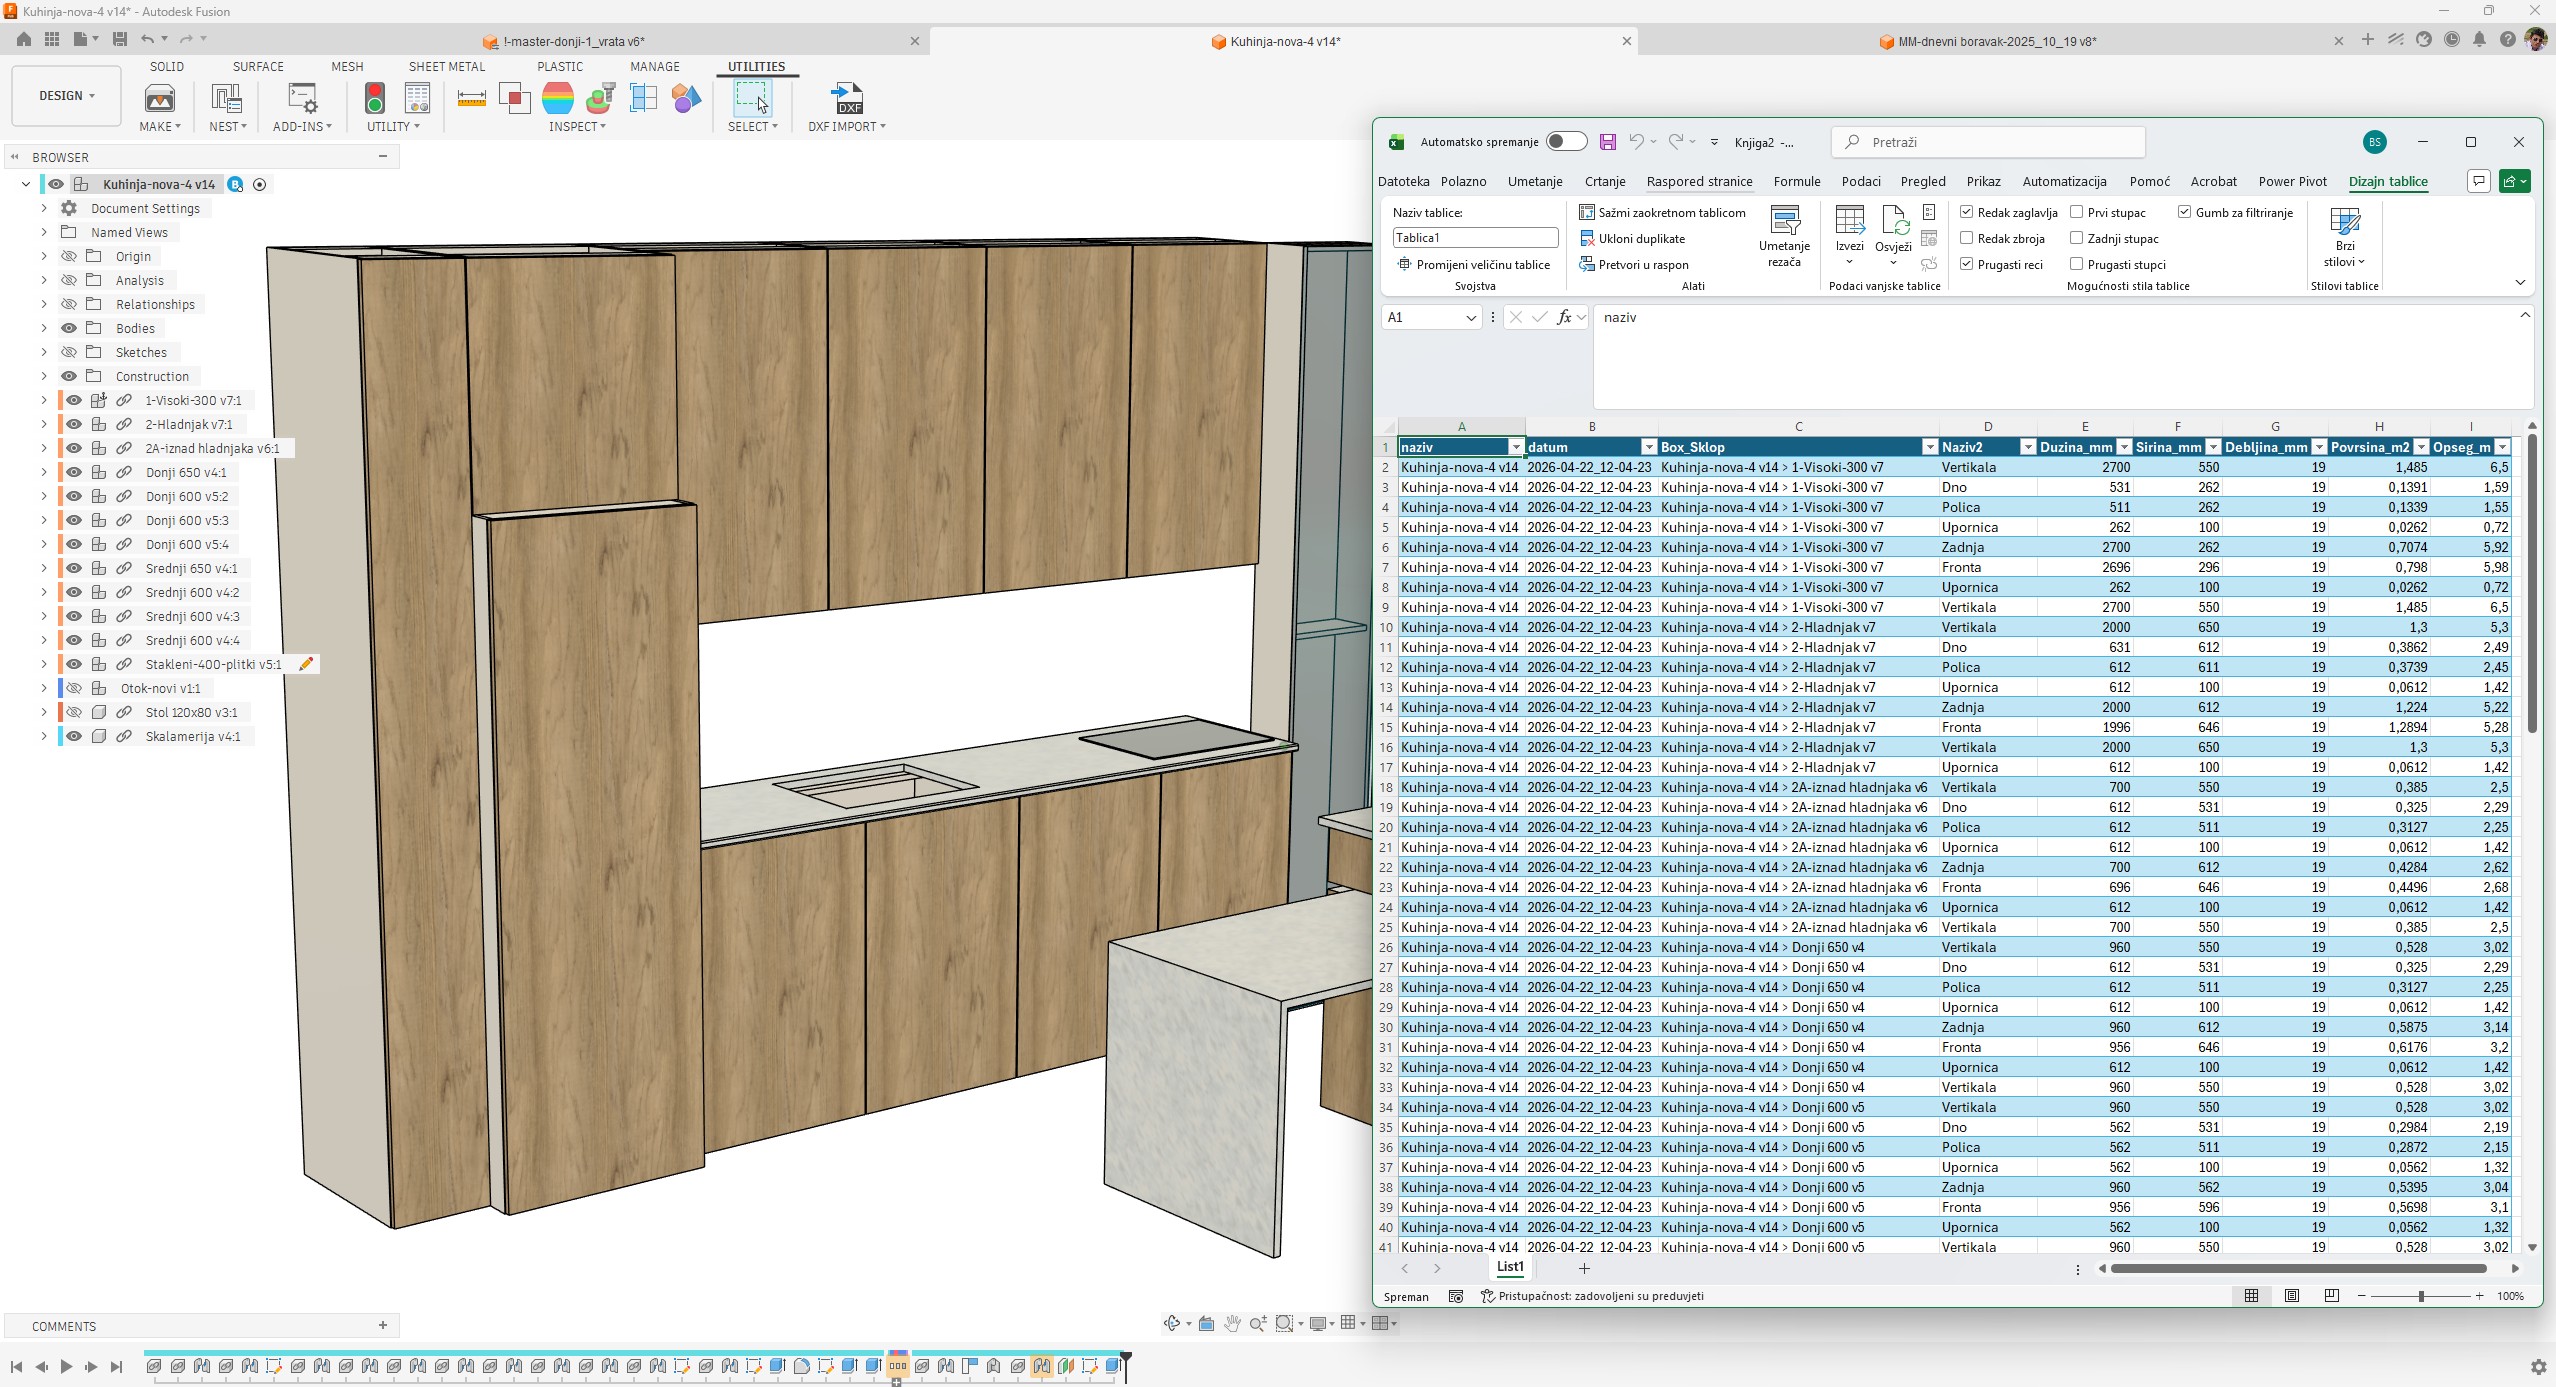Click the Measure tool icon
Viewport: 2556px width, 1387px height.
click(x=471, y=98)
